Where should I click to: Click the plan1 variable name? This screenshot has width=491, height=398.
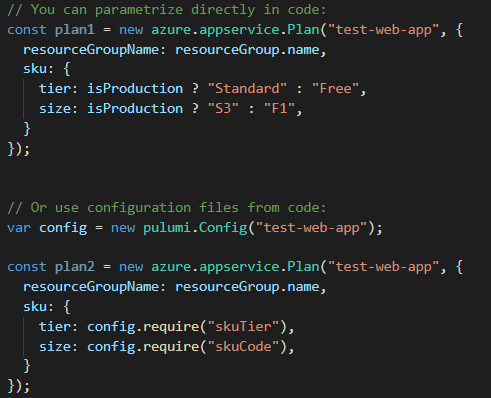[x=75, y=30]
